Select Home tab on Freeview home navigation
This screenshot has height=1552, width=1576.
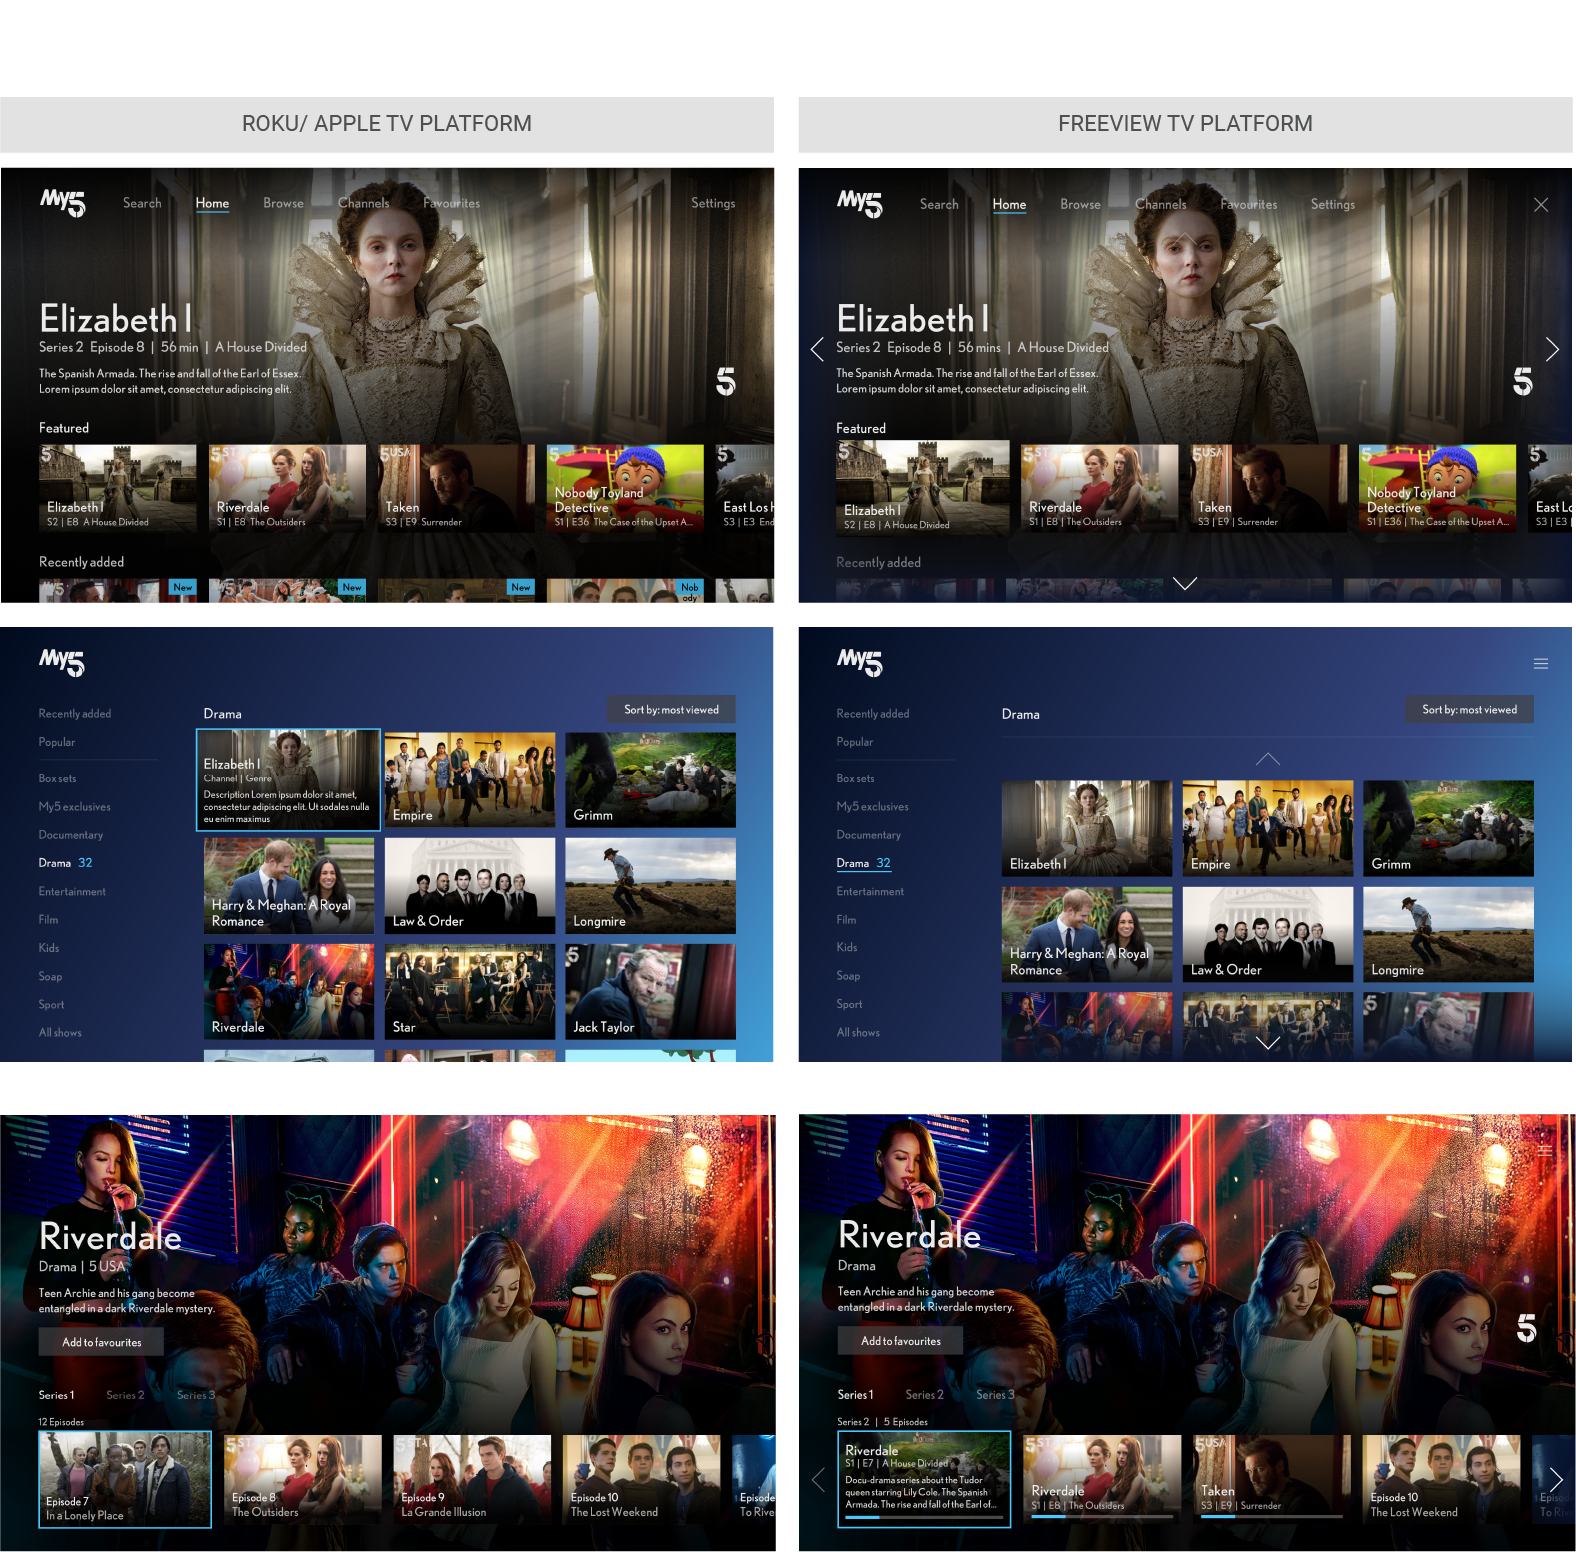point(1009,204)
